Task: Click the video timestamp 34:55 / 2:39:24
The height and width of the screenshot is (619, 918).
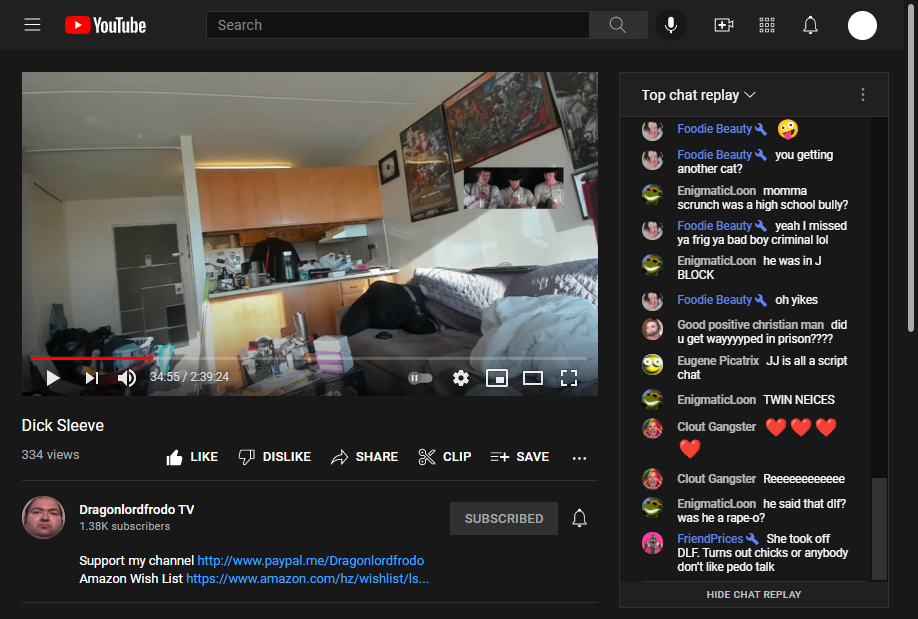Action: (189, 377)
